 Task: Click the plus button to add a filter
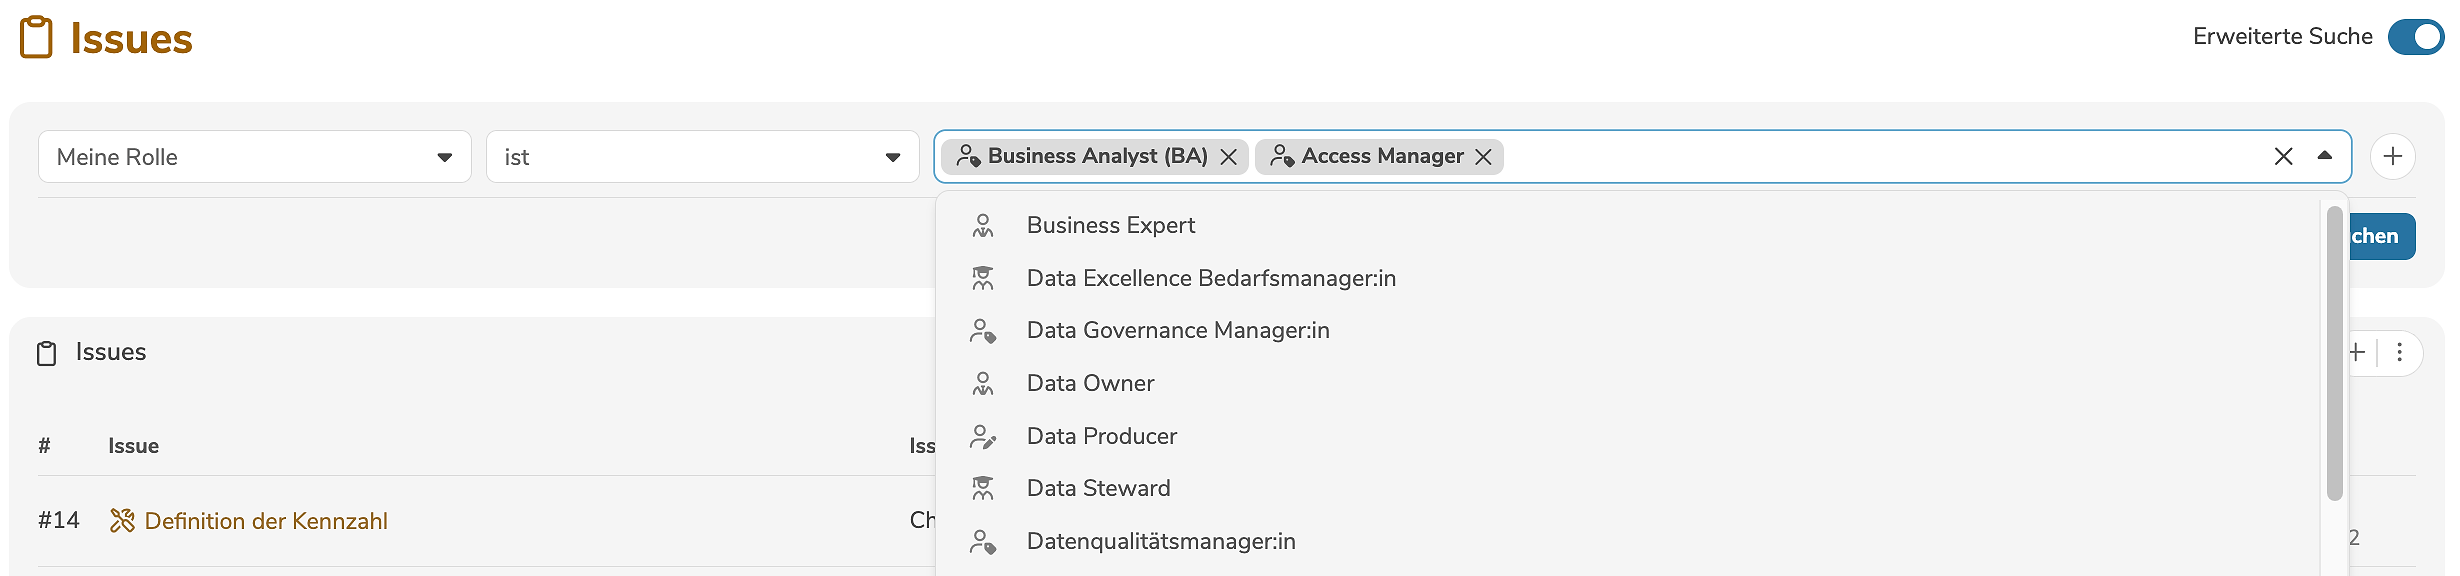point(2393,156)
